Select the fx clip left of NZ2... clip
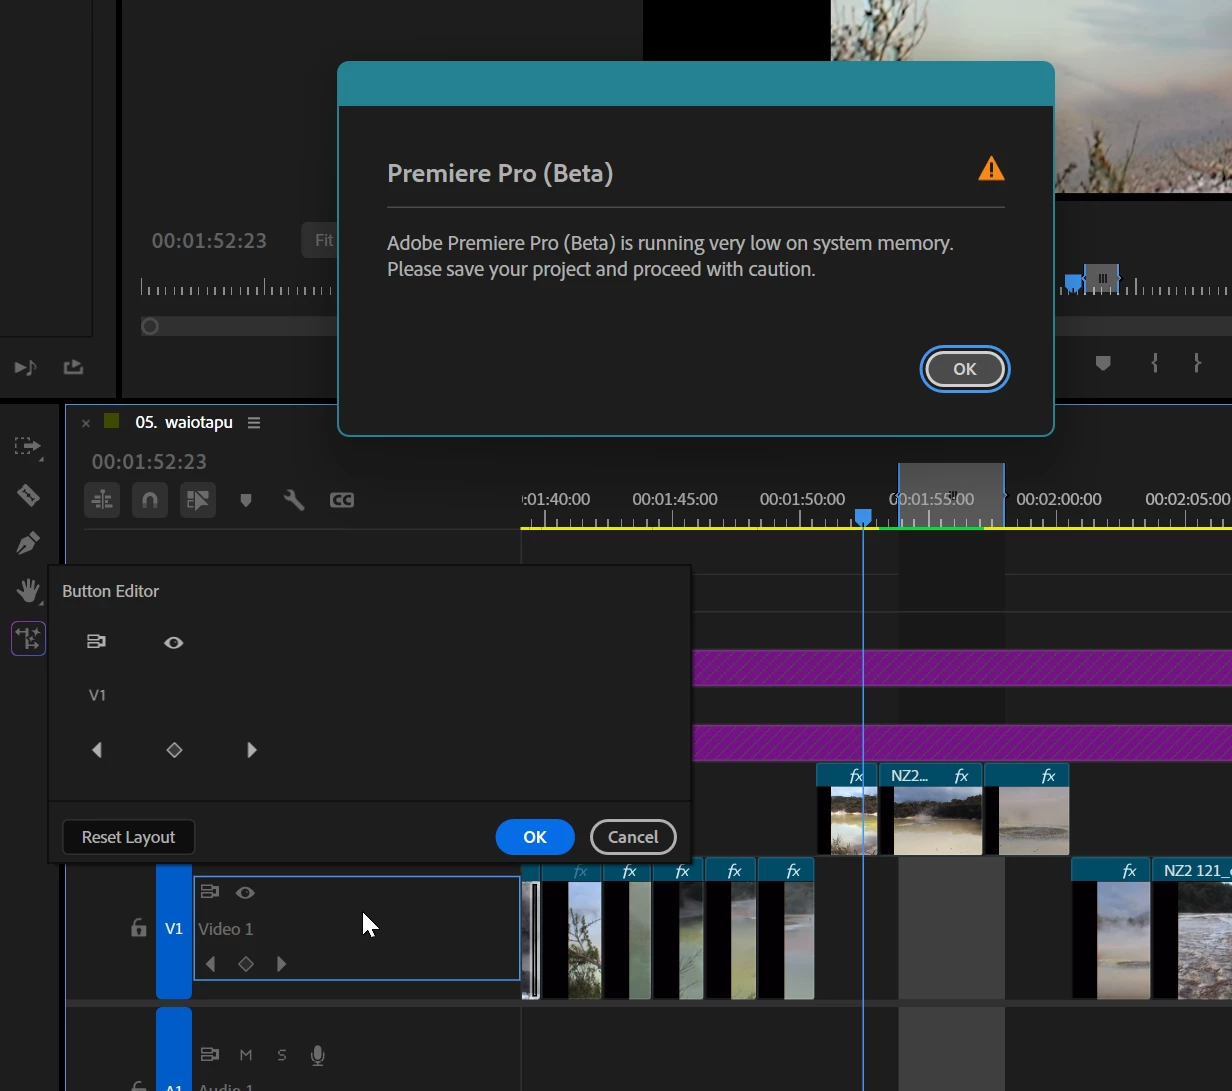The width and height of the screenshot is (1232, 1091). pyautogui.click(x=847, y=809)
